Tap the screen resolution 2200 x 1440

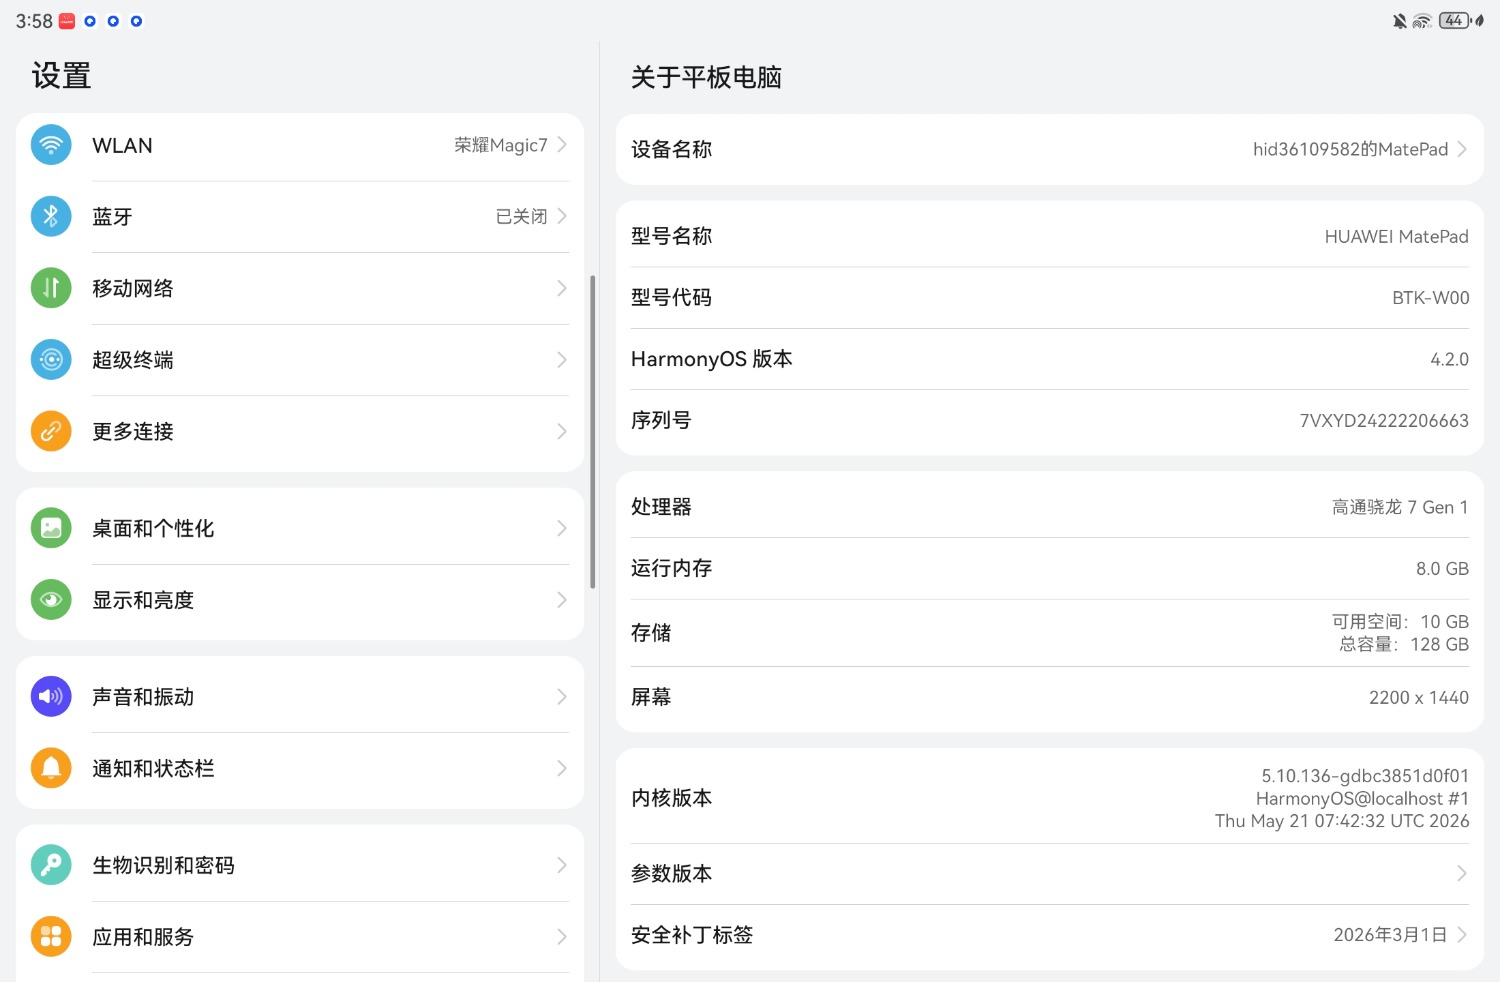click(x=1419, y=698)
